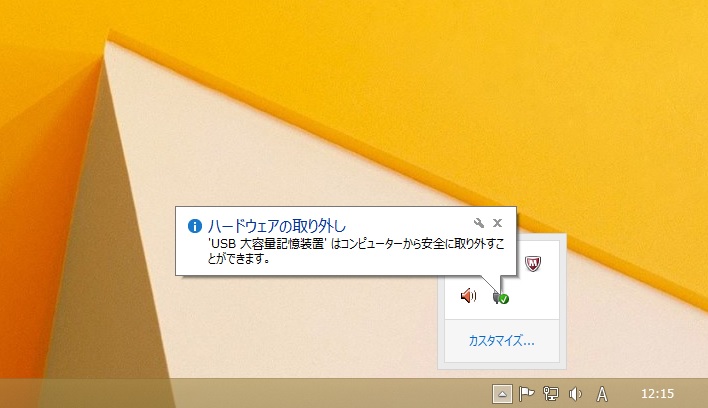
Task: Click the taskbar volume speaker icon
Action: point(575,394)
